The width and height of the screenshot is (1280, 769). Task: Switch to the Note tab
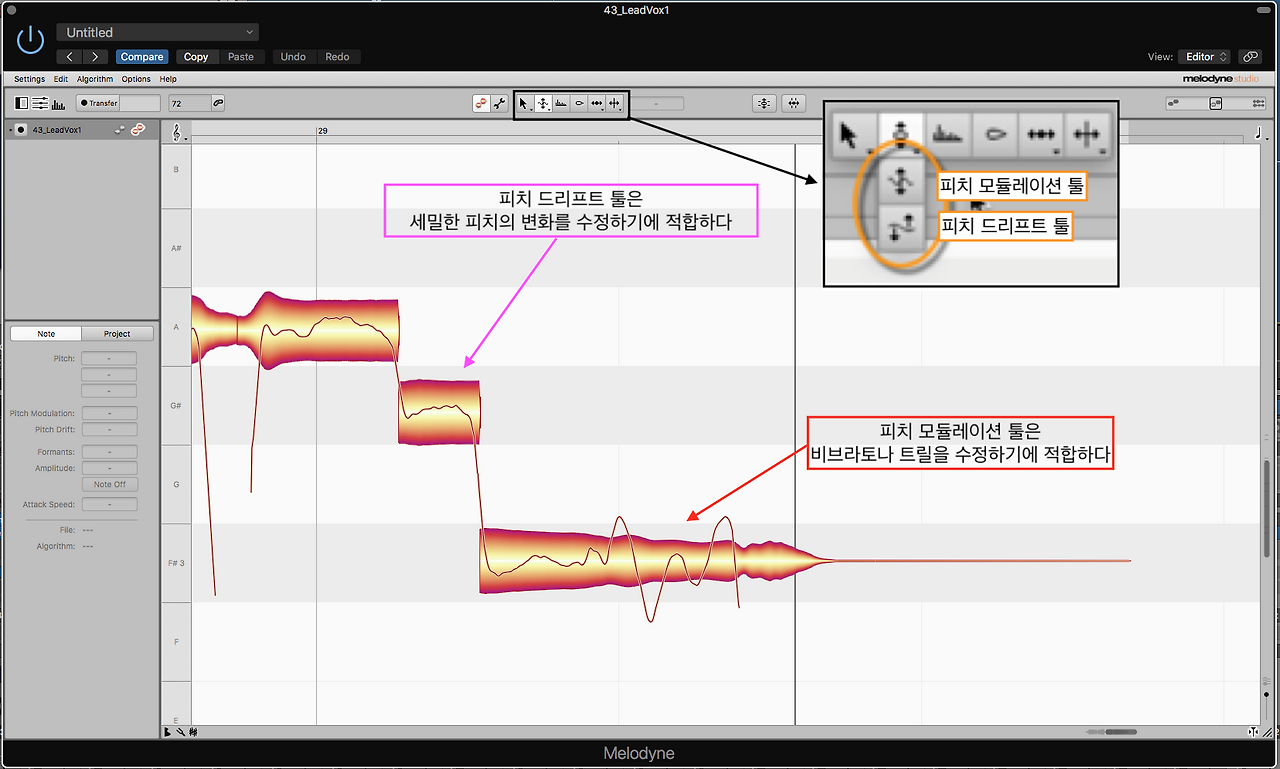pos(46,334)
